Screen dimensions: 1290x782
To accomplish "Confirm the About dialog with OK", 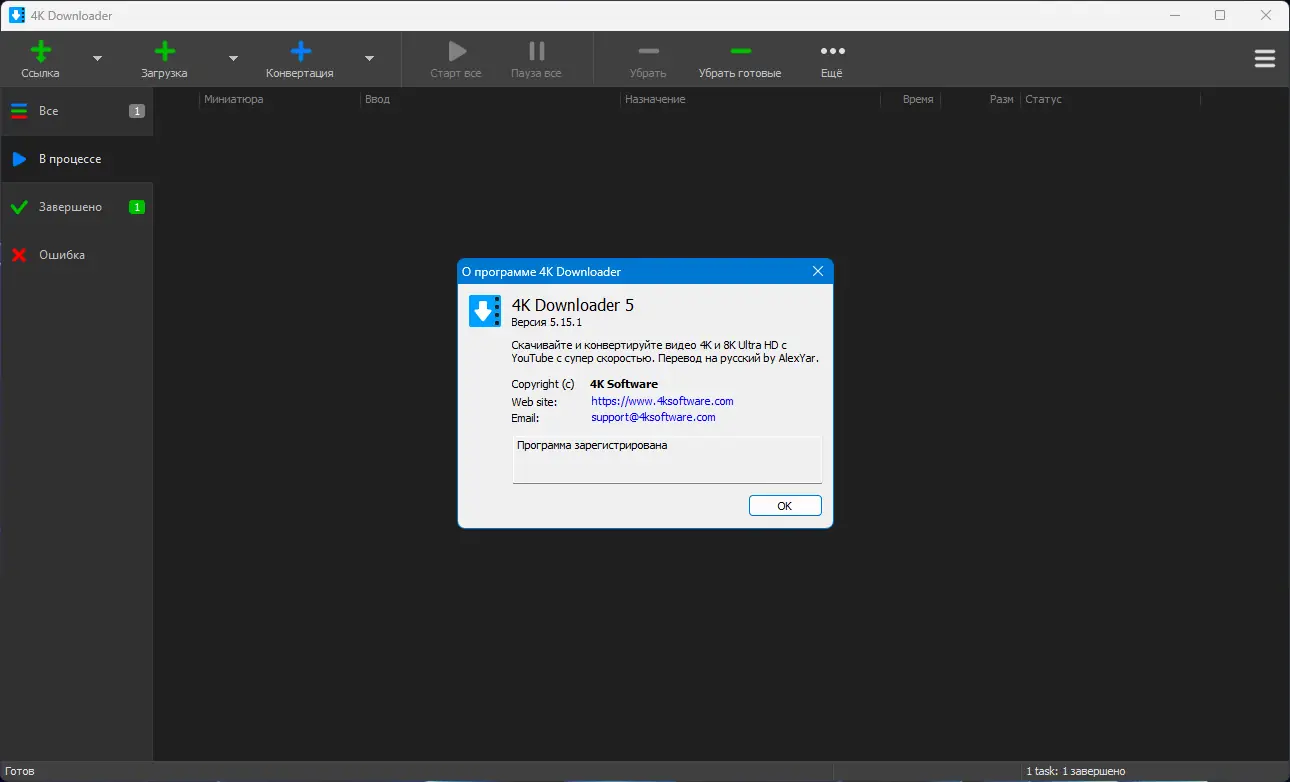I will [785, 506].
